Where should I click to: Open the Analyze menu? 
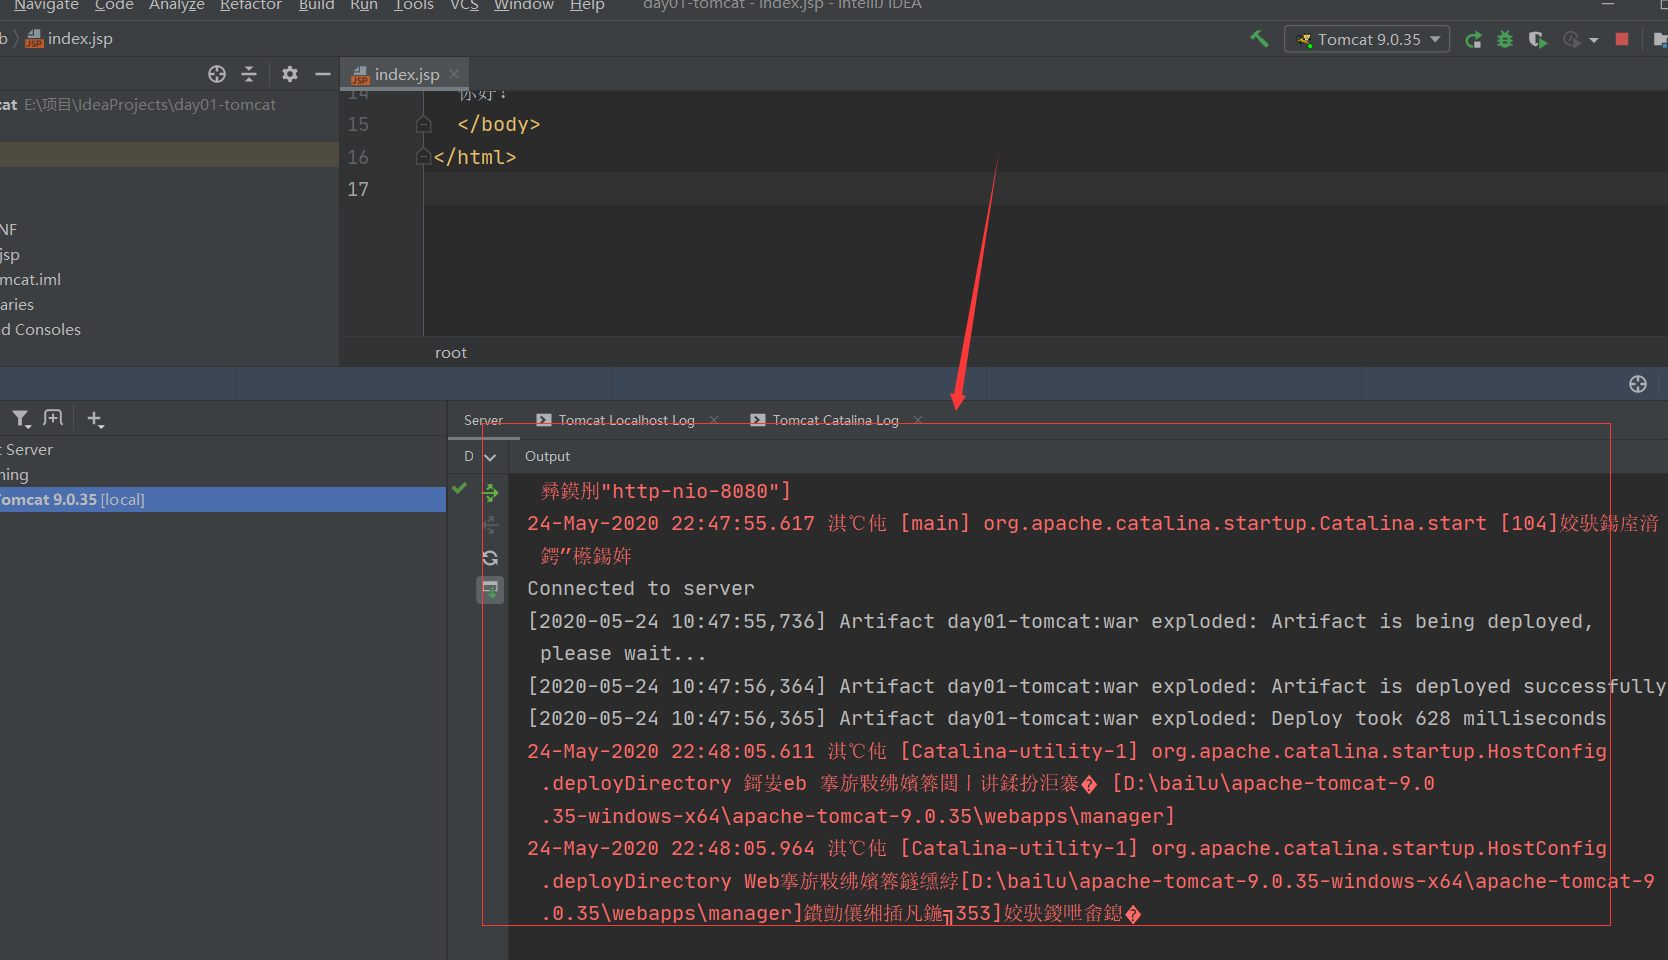click(177, 5)
